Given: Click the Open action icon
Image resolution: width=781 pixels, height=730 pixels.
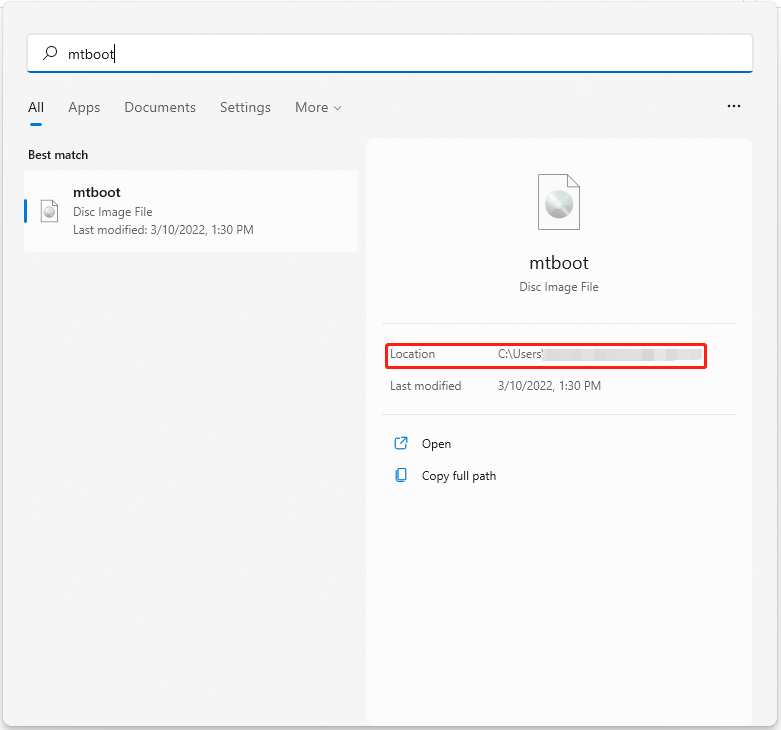Looking at the screenshot, I should (401, 443).
